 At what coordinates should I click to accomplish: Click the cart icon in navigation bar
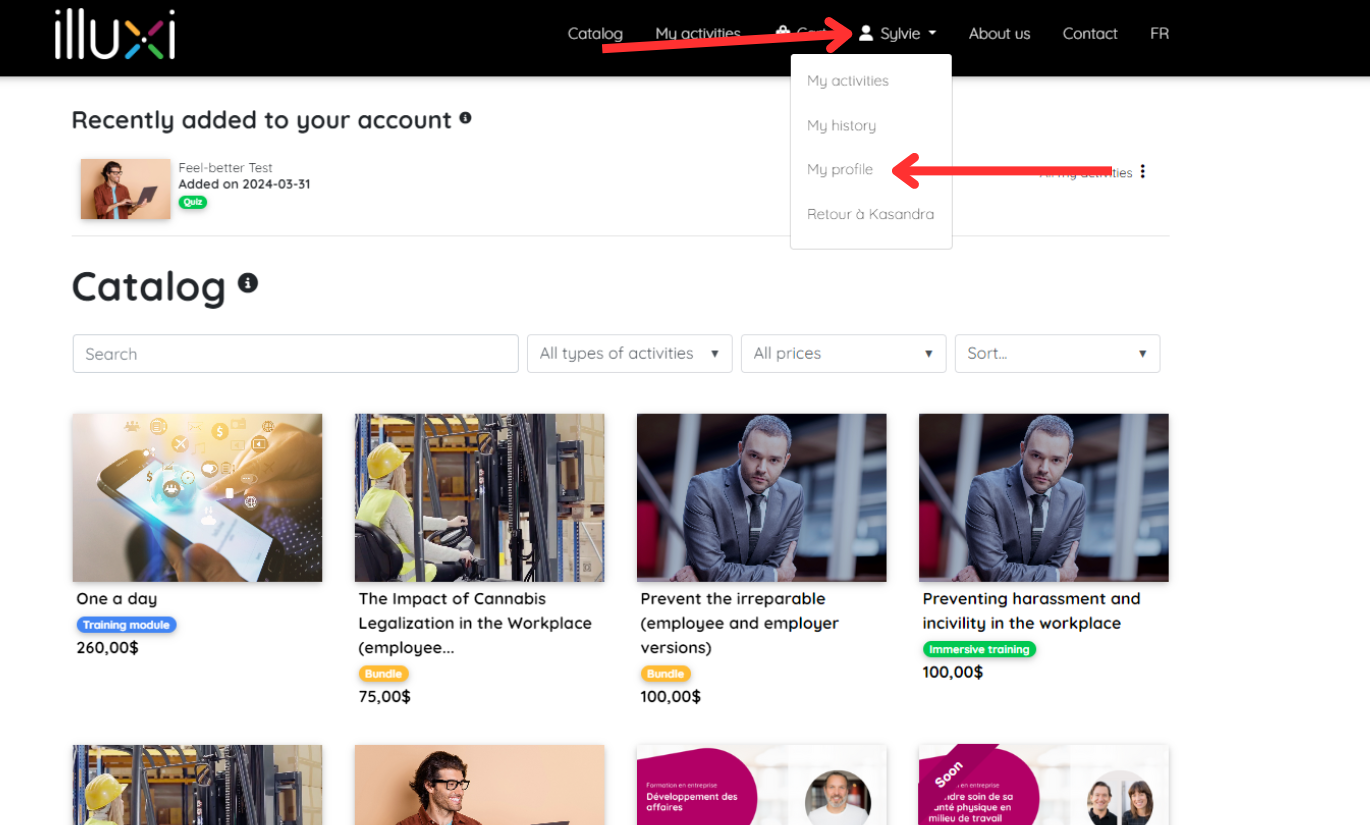click(783, 33)
